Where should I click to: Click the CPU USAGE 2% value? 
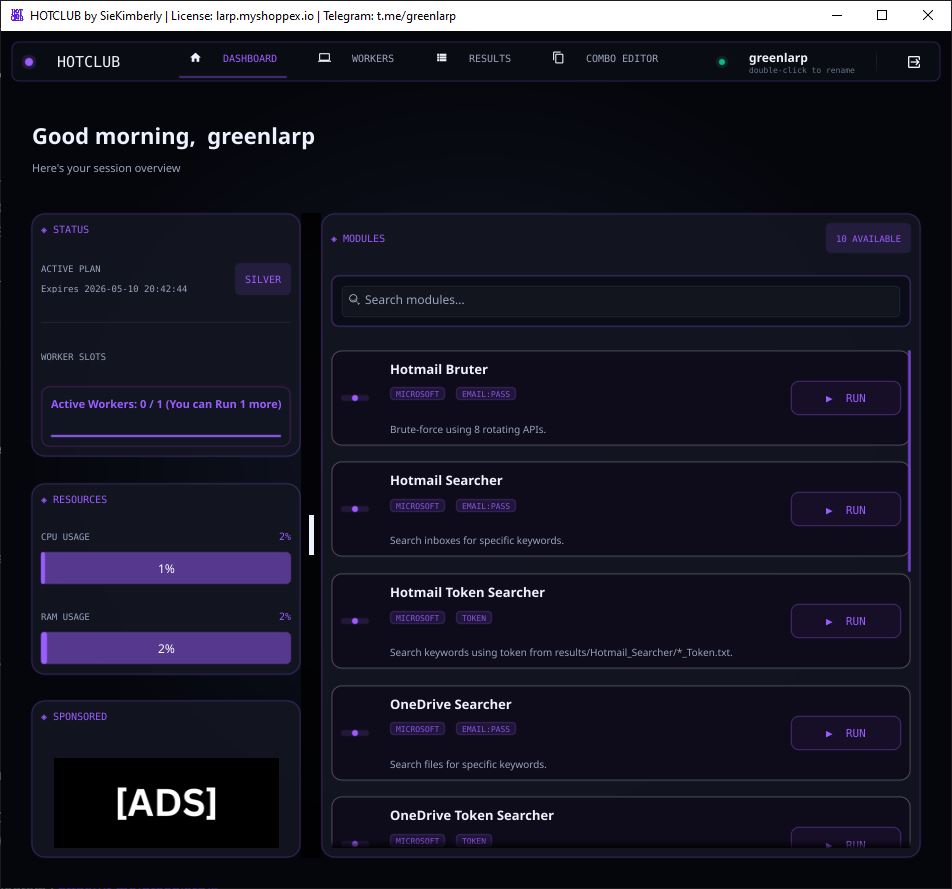285,537
